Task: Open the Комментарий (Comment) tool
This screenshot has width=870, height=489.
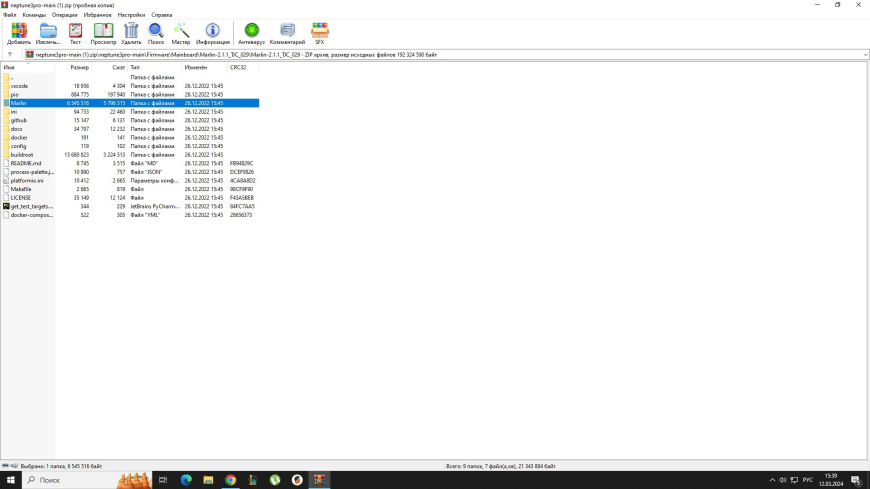Action: click(287, 34)
